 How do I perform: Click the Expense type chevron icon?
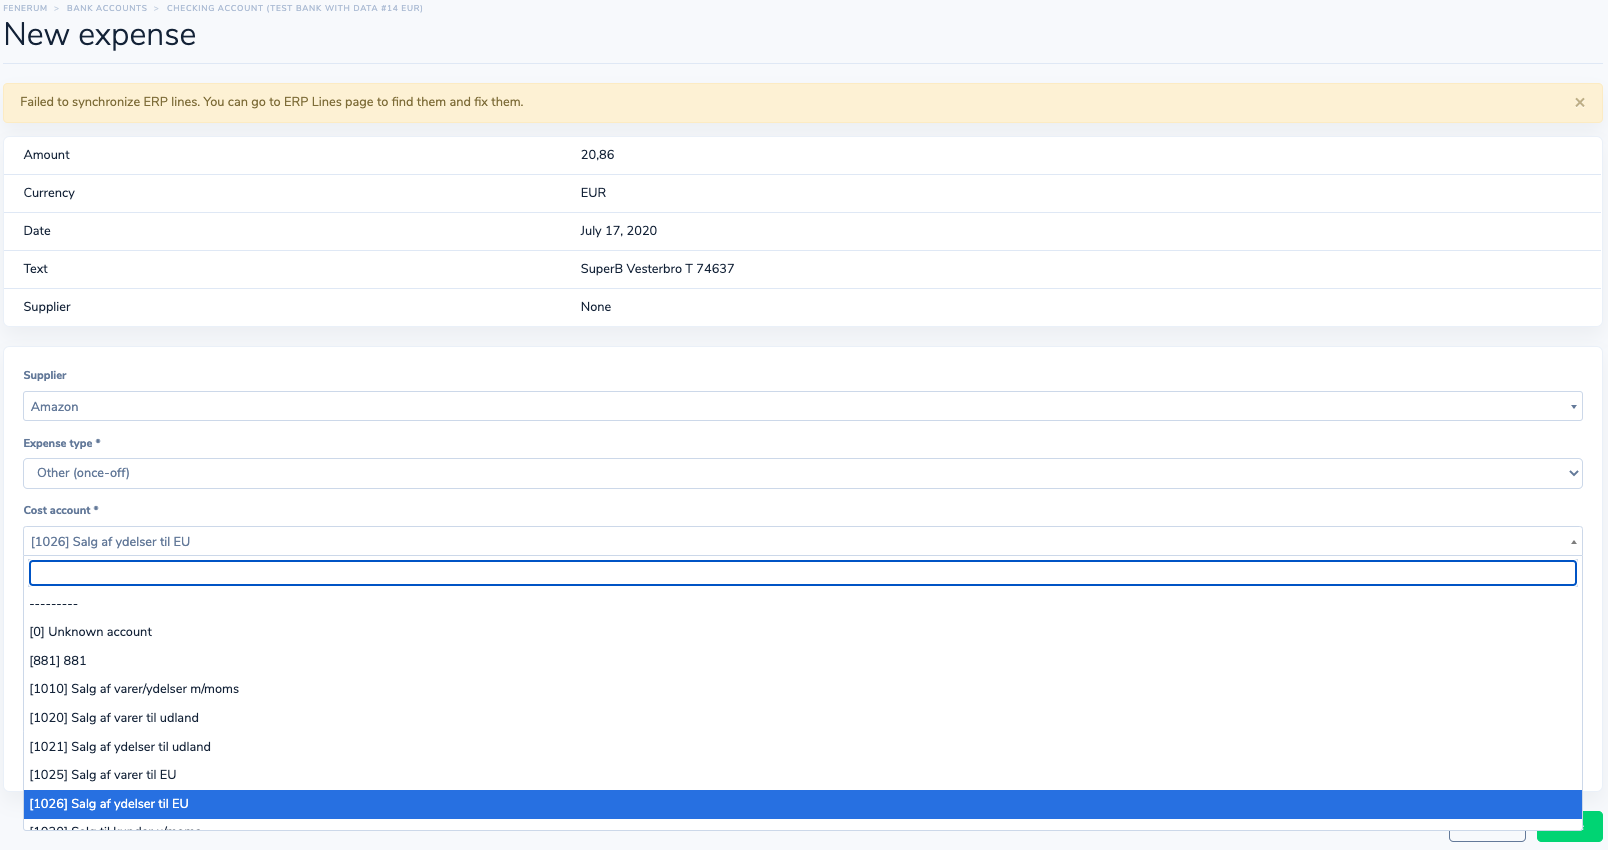[1573, 473]
